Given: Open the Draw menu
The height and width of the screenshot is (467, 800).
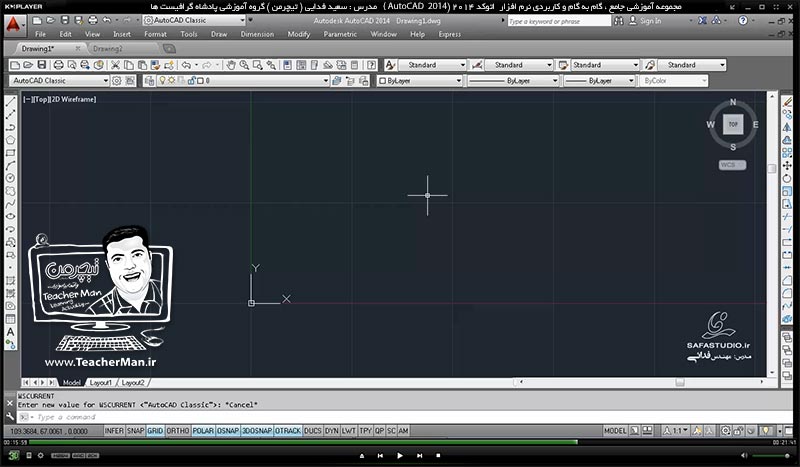Looking at the screenshot, I should coord(219,34).
